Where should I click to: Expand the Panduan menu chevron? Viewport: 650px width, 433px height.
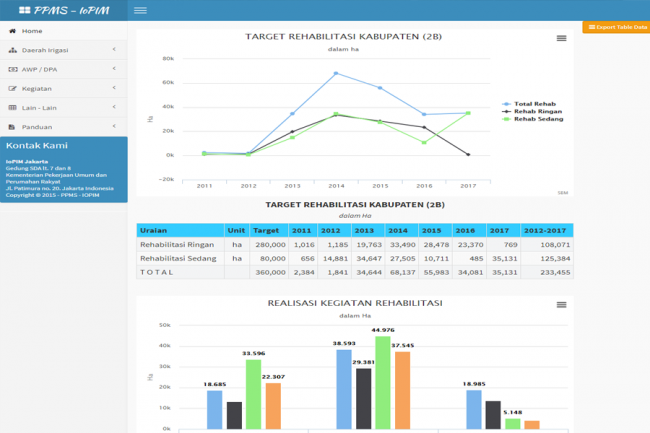[x=114, y=127]
